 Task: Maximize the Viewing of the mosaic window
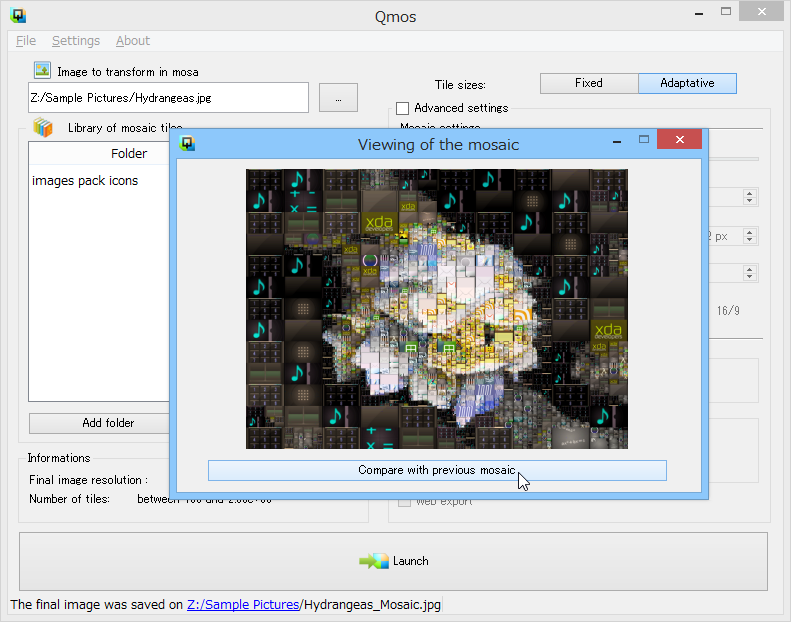(x=644, y=140)
